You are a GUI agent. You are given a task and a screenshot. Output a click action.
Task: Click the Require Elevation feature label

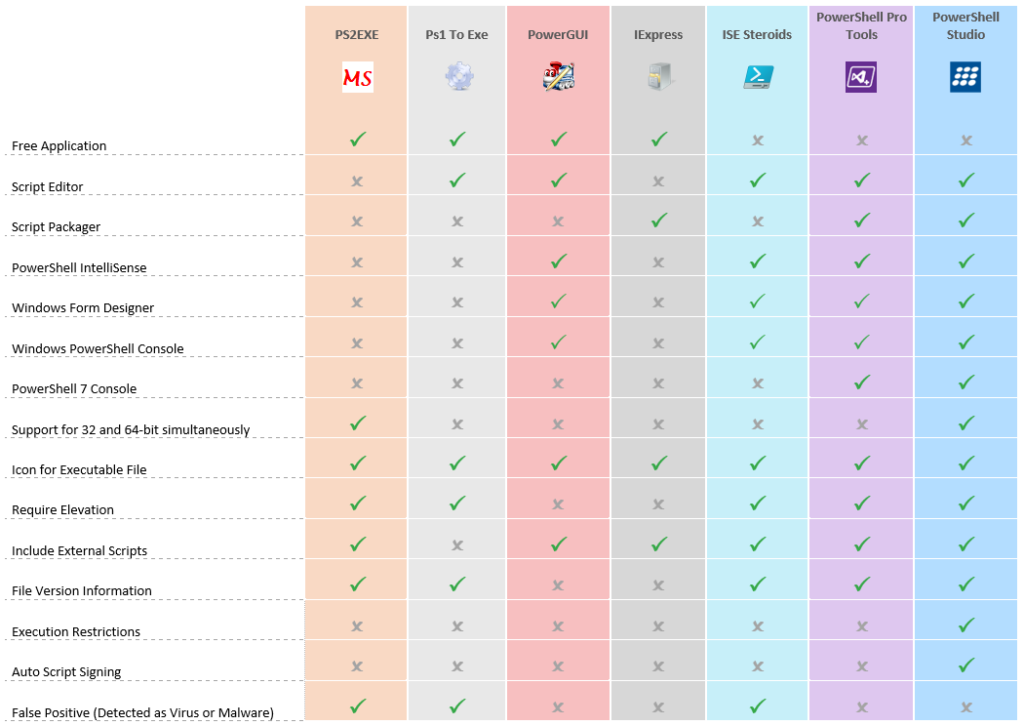pos(62,510)
